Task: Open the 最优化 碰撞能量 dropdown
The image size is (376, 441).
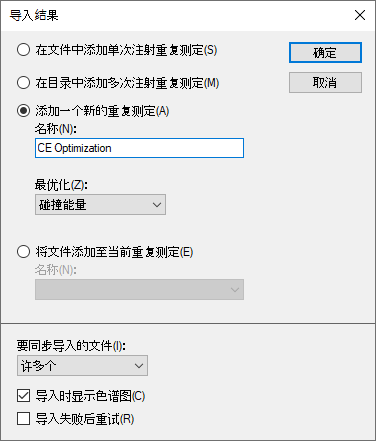Action: (x=100, y=205)
